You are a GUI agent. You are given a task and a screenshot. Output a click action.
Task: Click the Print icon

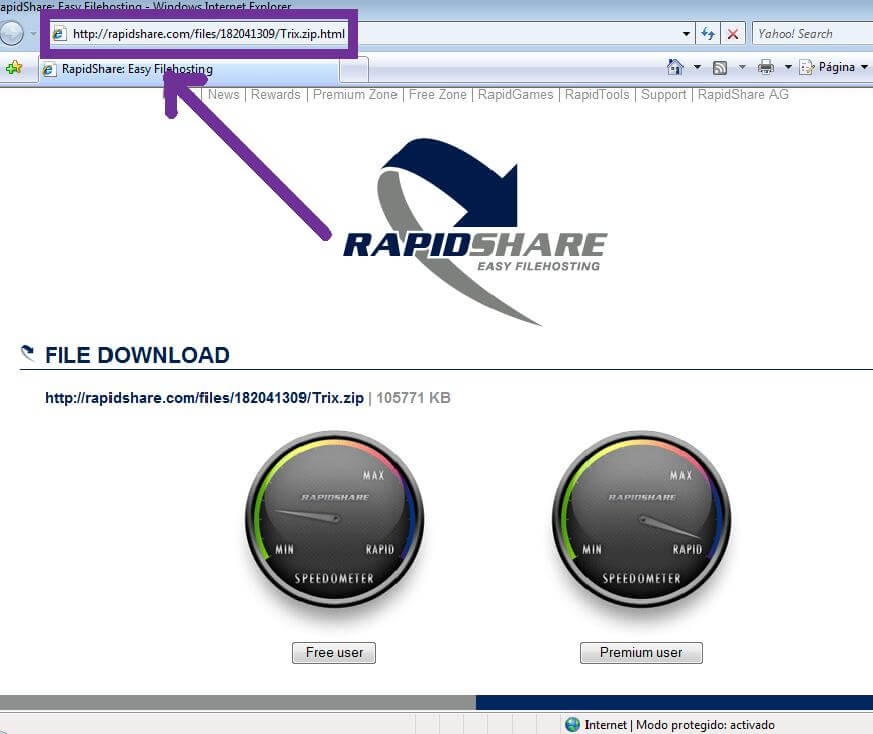click(x=766, y=67)
